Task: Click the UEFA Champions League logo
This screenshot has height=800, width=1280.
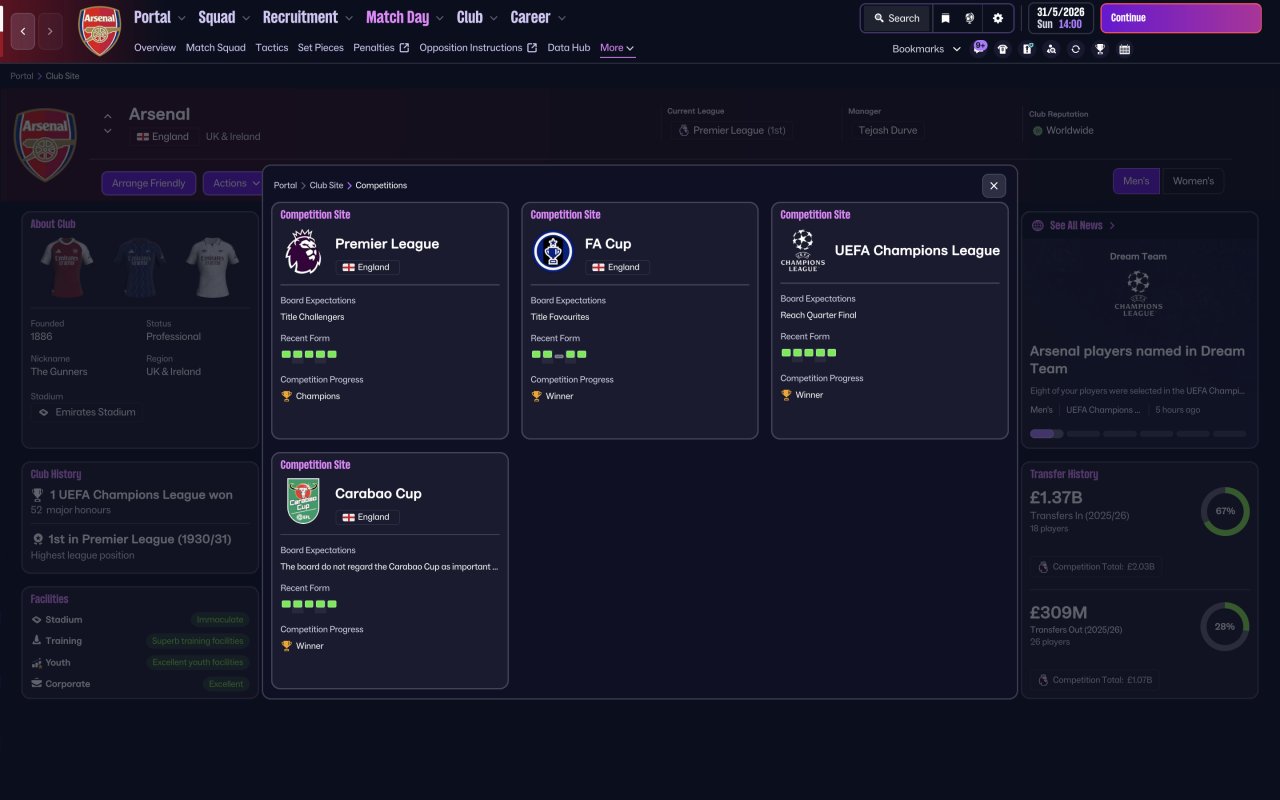Action: point(803,251)
